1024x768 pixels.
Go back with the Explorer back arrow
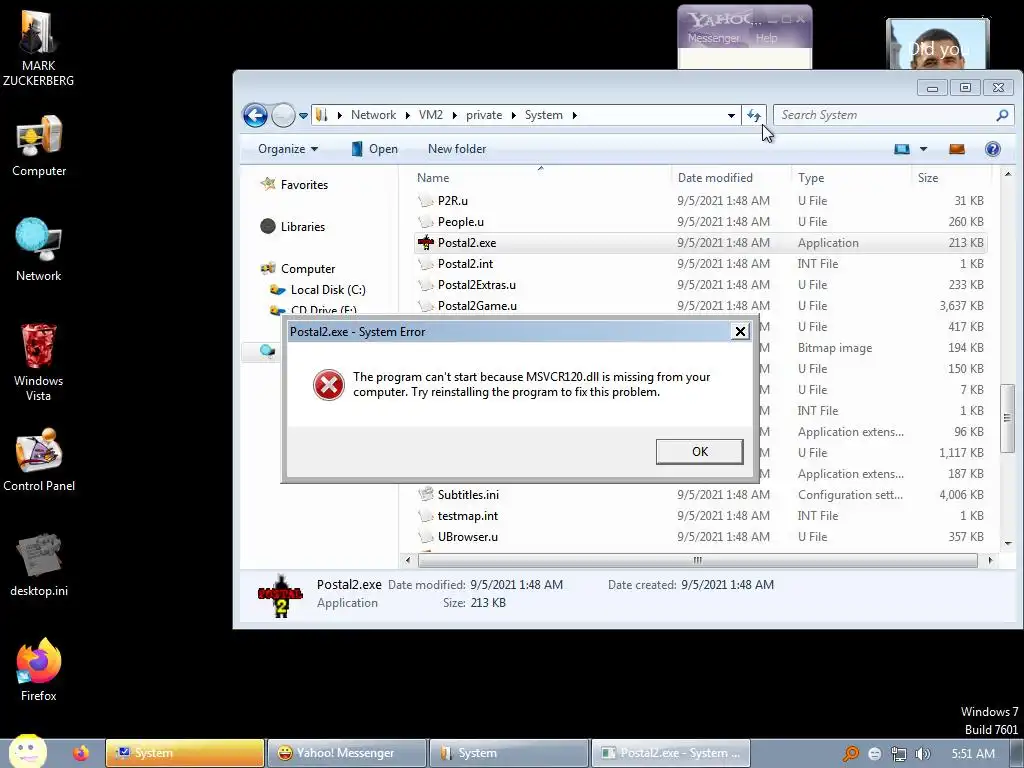[x=255, y=116]
